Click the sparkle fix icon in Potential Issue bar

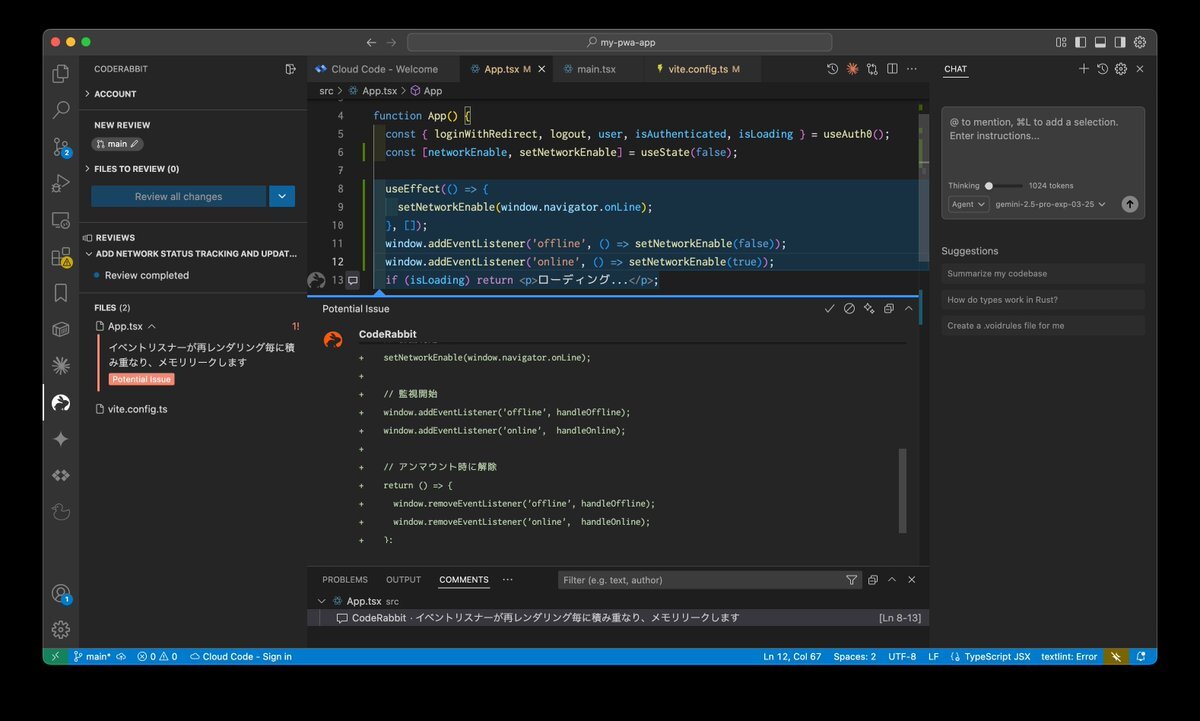869,309
